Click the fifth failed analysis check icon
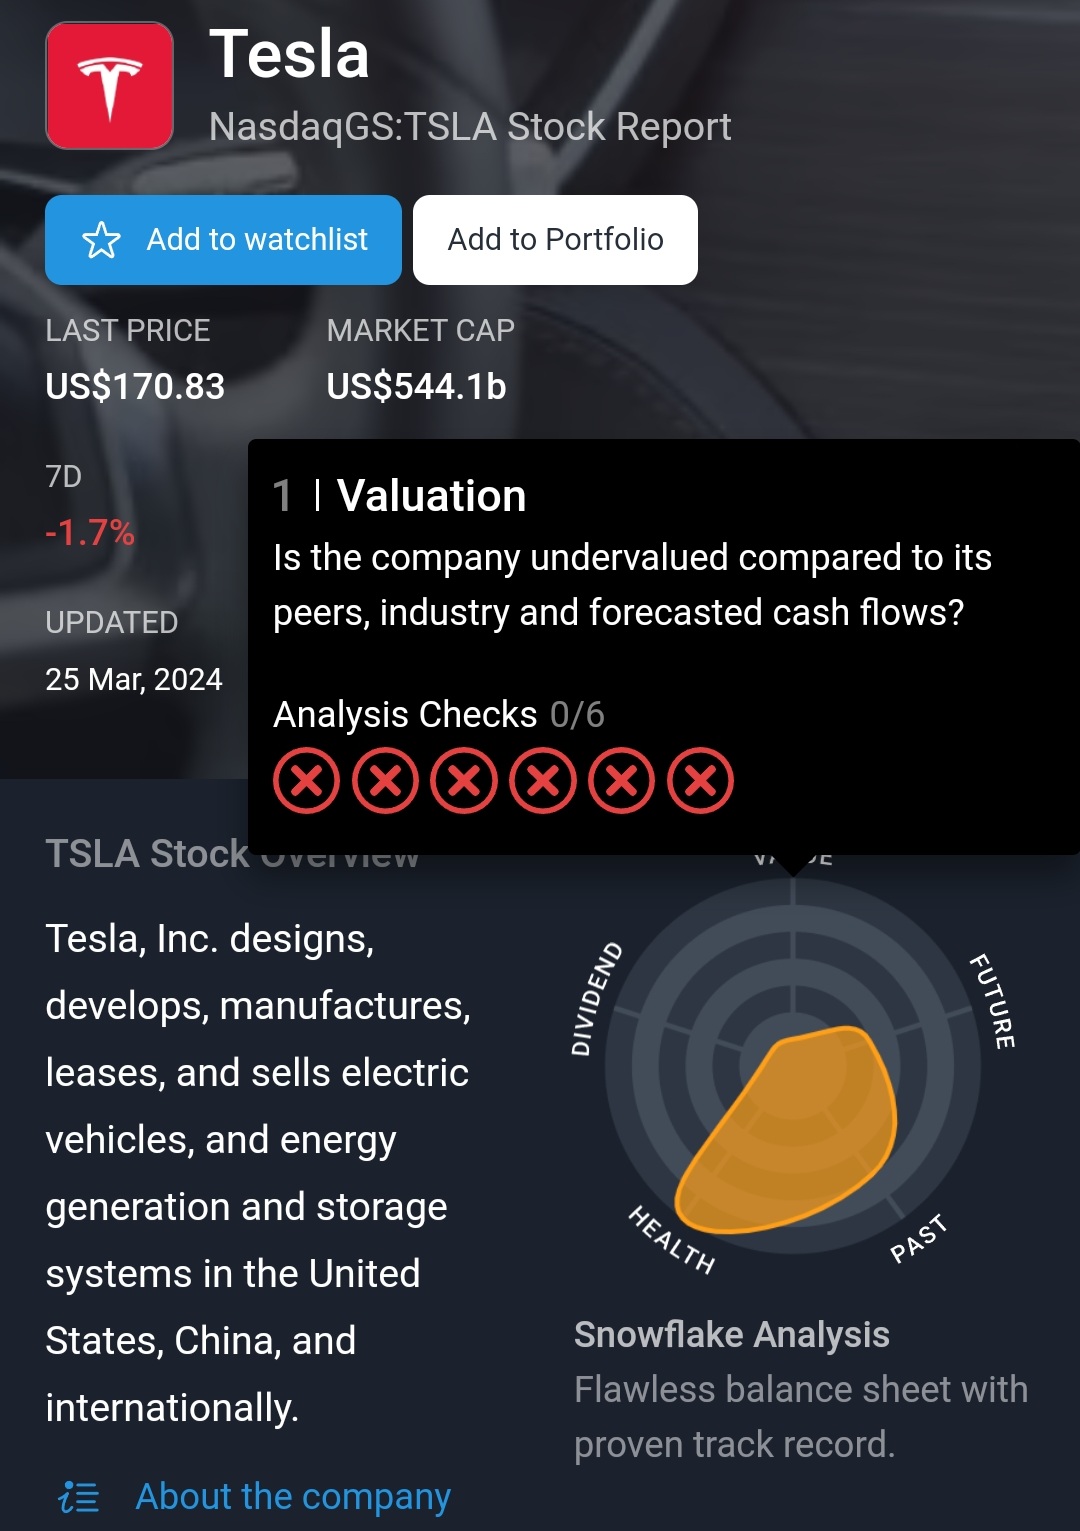1080x1531 pixels. (x=622, y=780)
